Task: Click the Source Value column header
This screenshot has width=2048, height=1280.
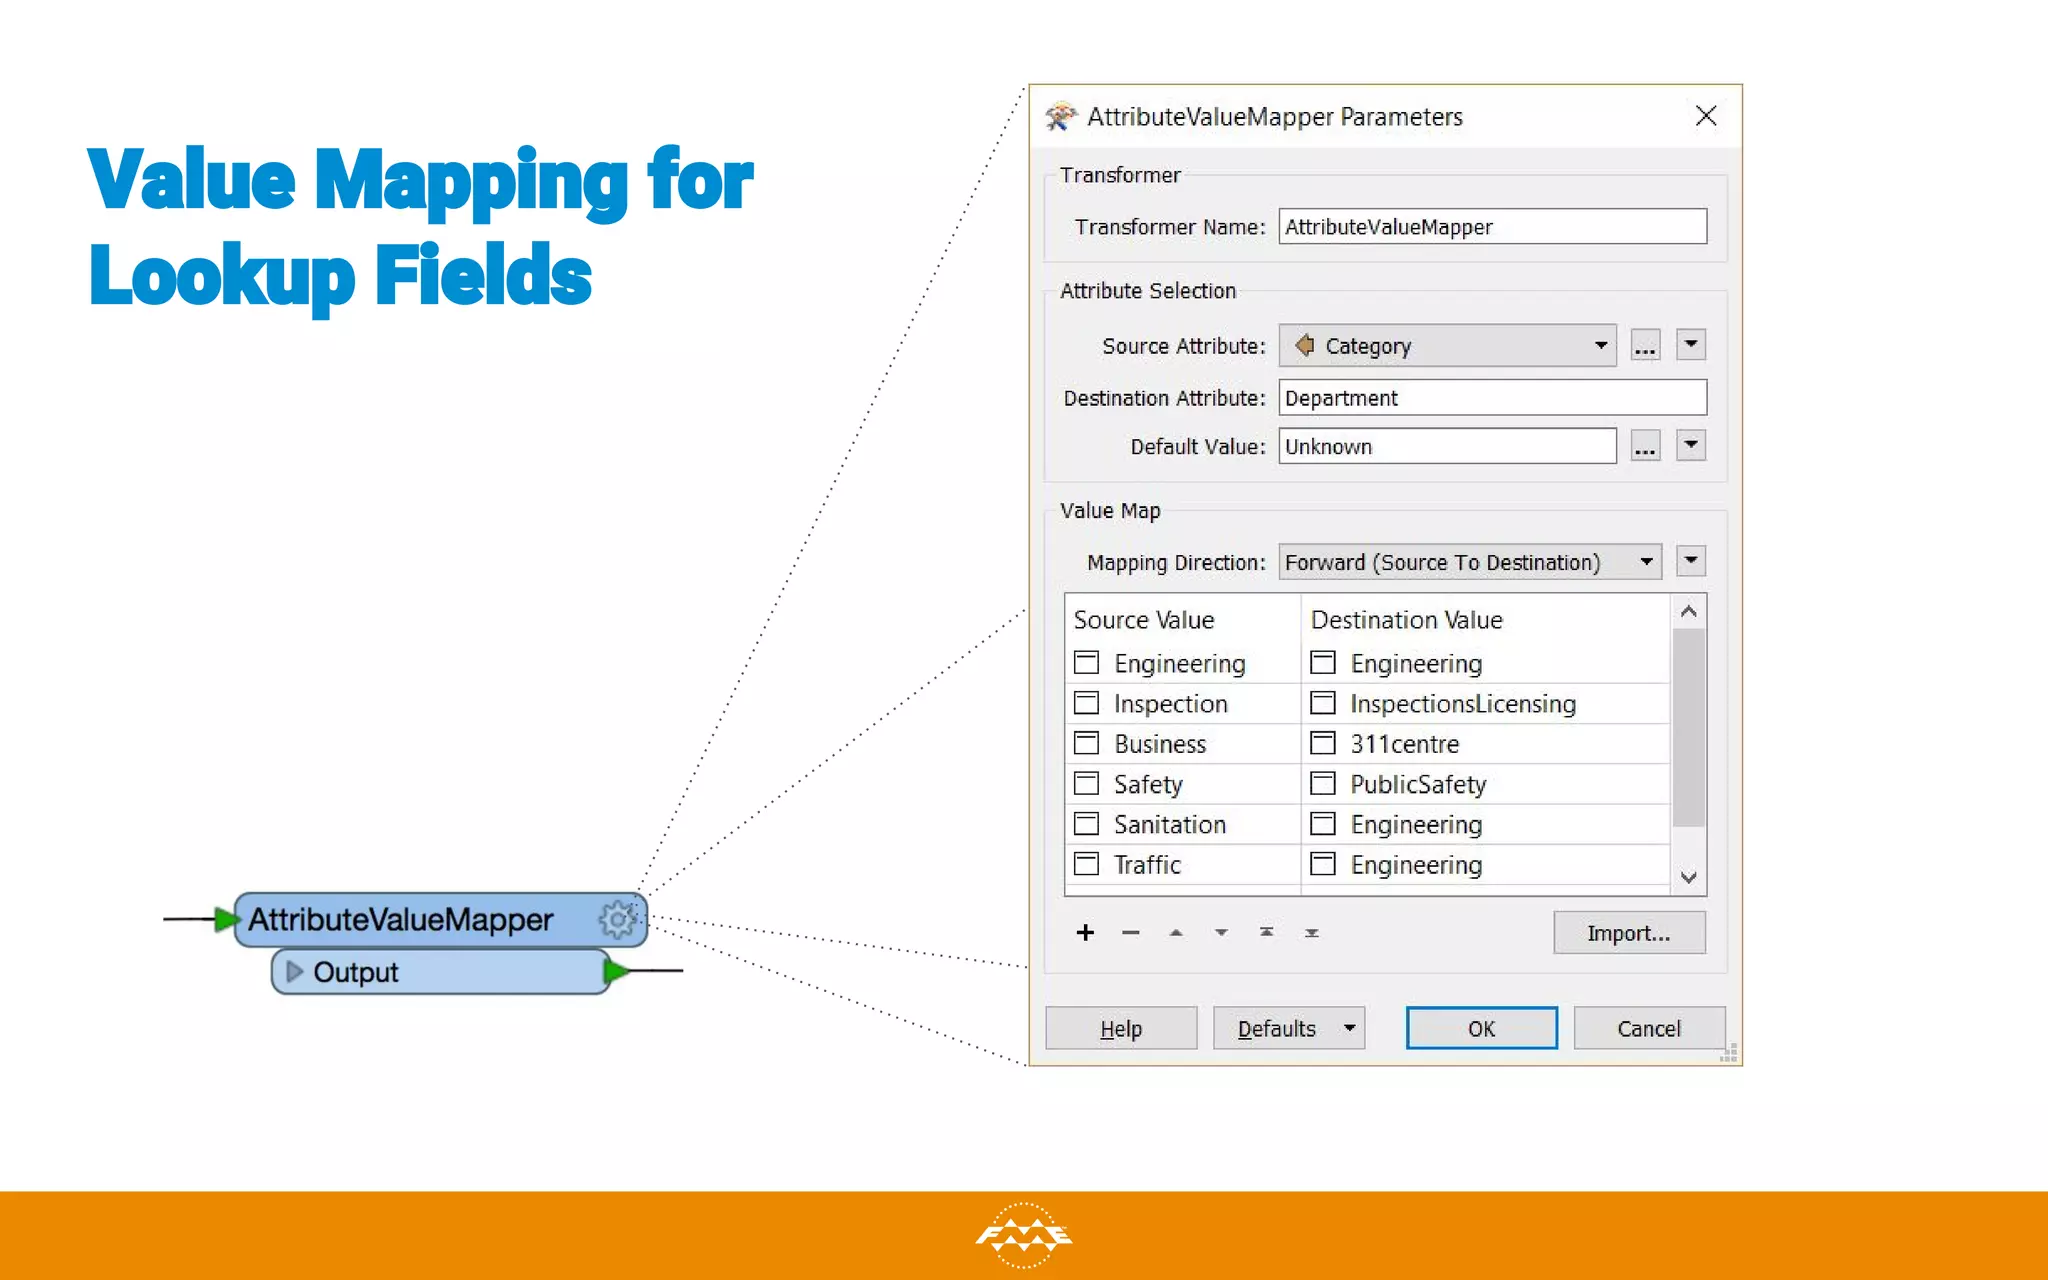Action: click(x=1144, y=620)
